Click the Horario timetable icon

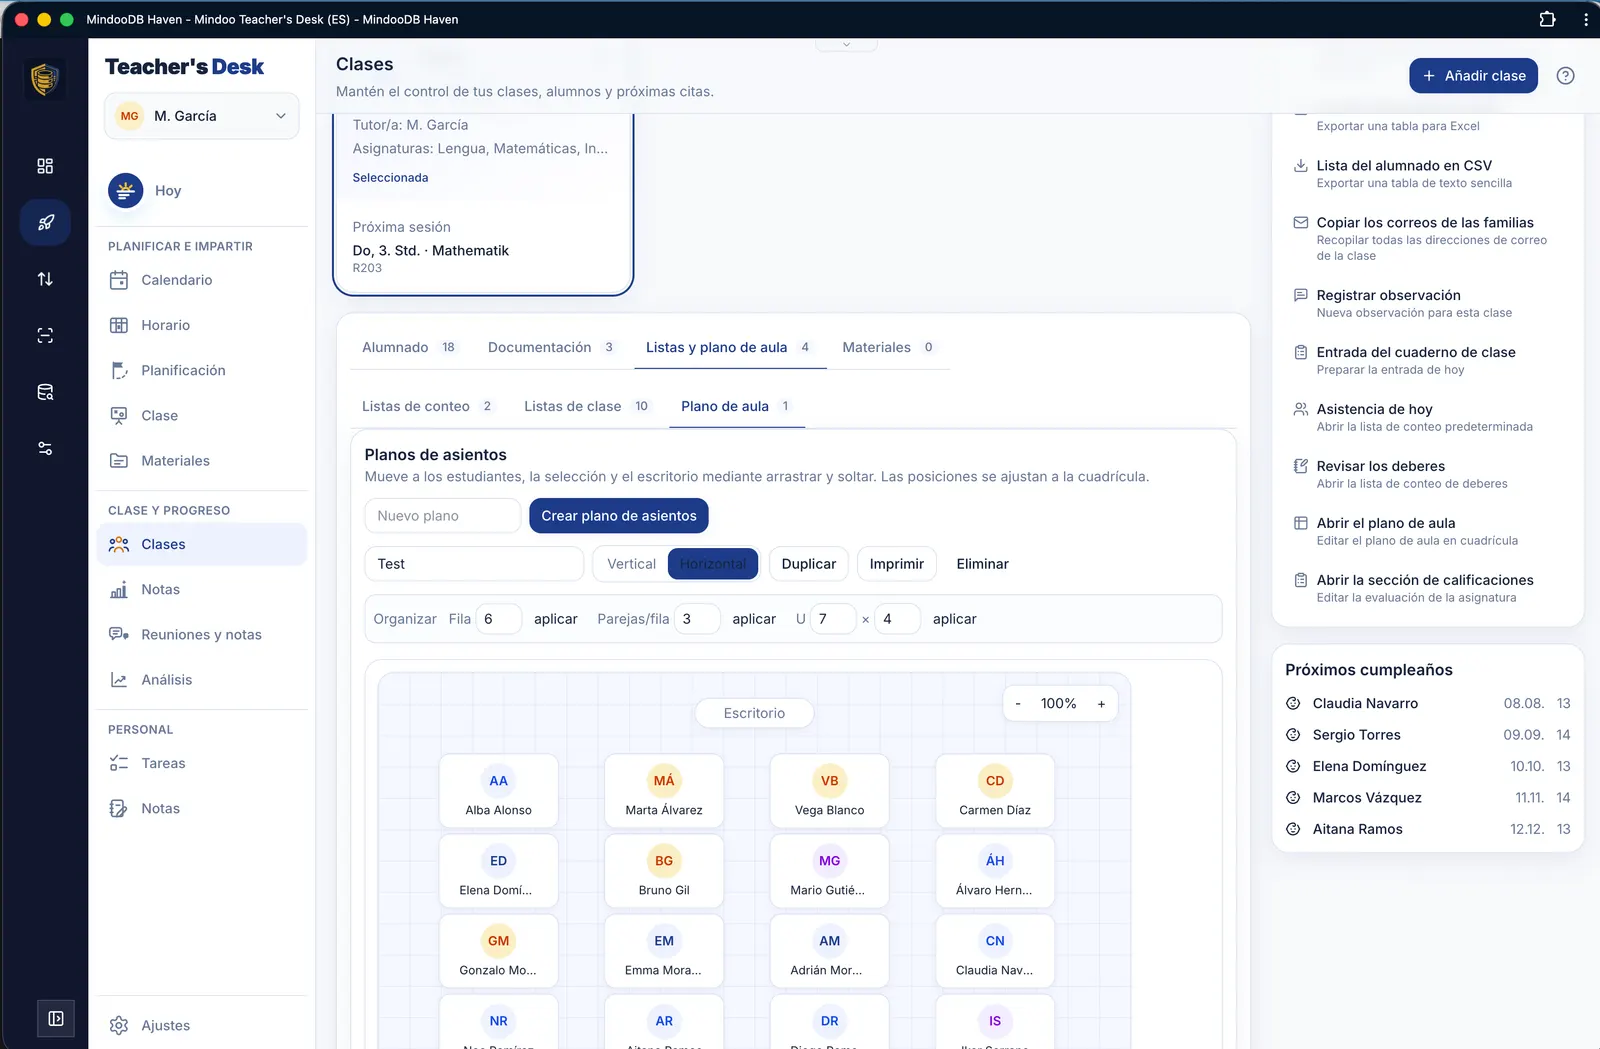119,325
